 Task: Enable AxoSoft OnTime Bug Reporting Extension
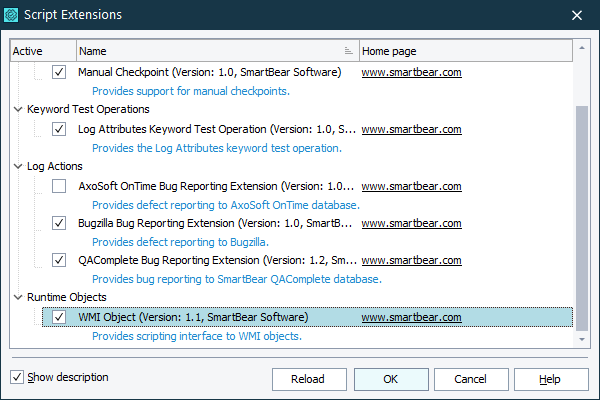pos(59,186)
